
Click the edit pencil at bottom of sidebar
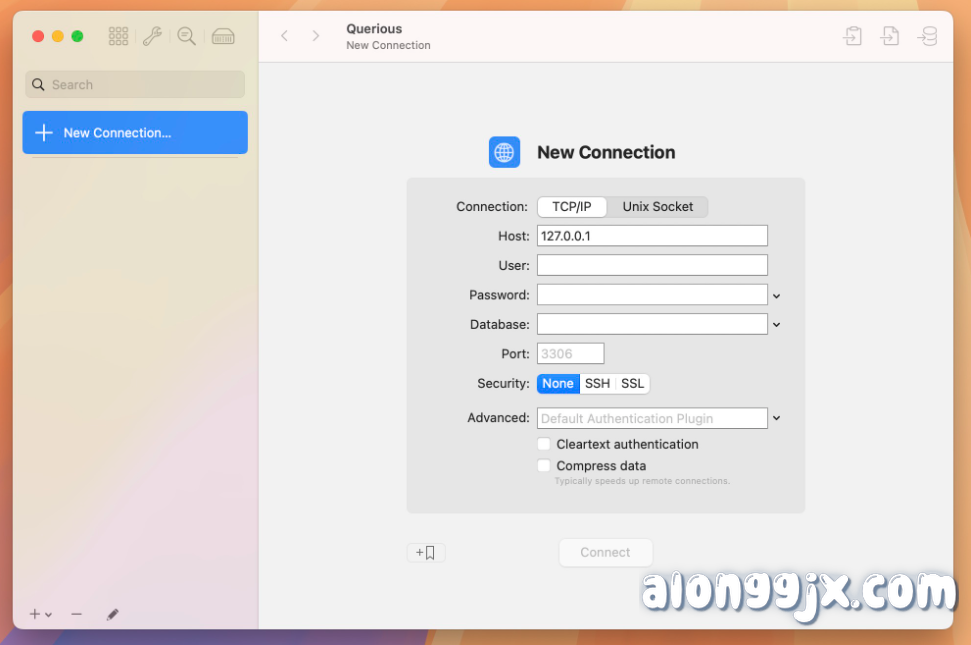(x=112, y=614)
